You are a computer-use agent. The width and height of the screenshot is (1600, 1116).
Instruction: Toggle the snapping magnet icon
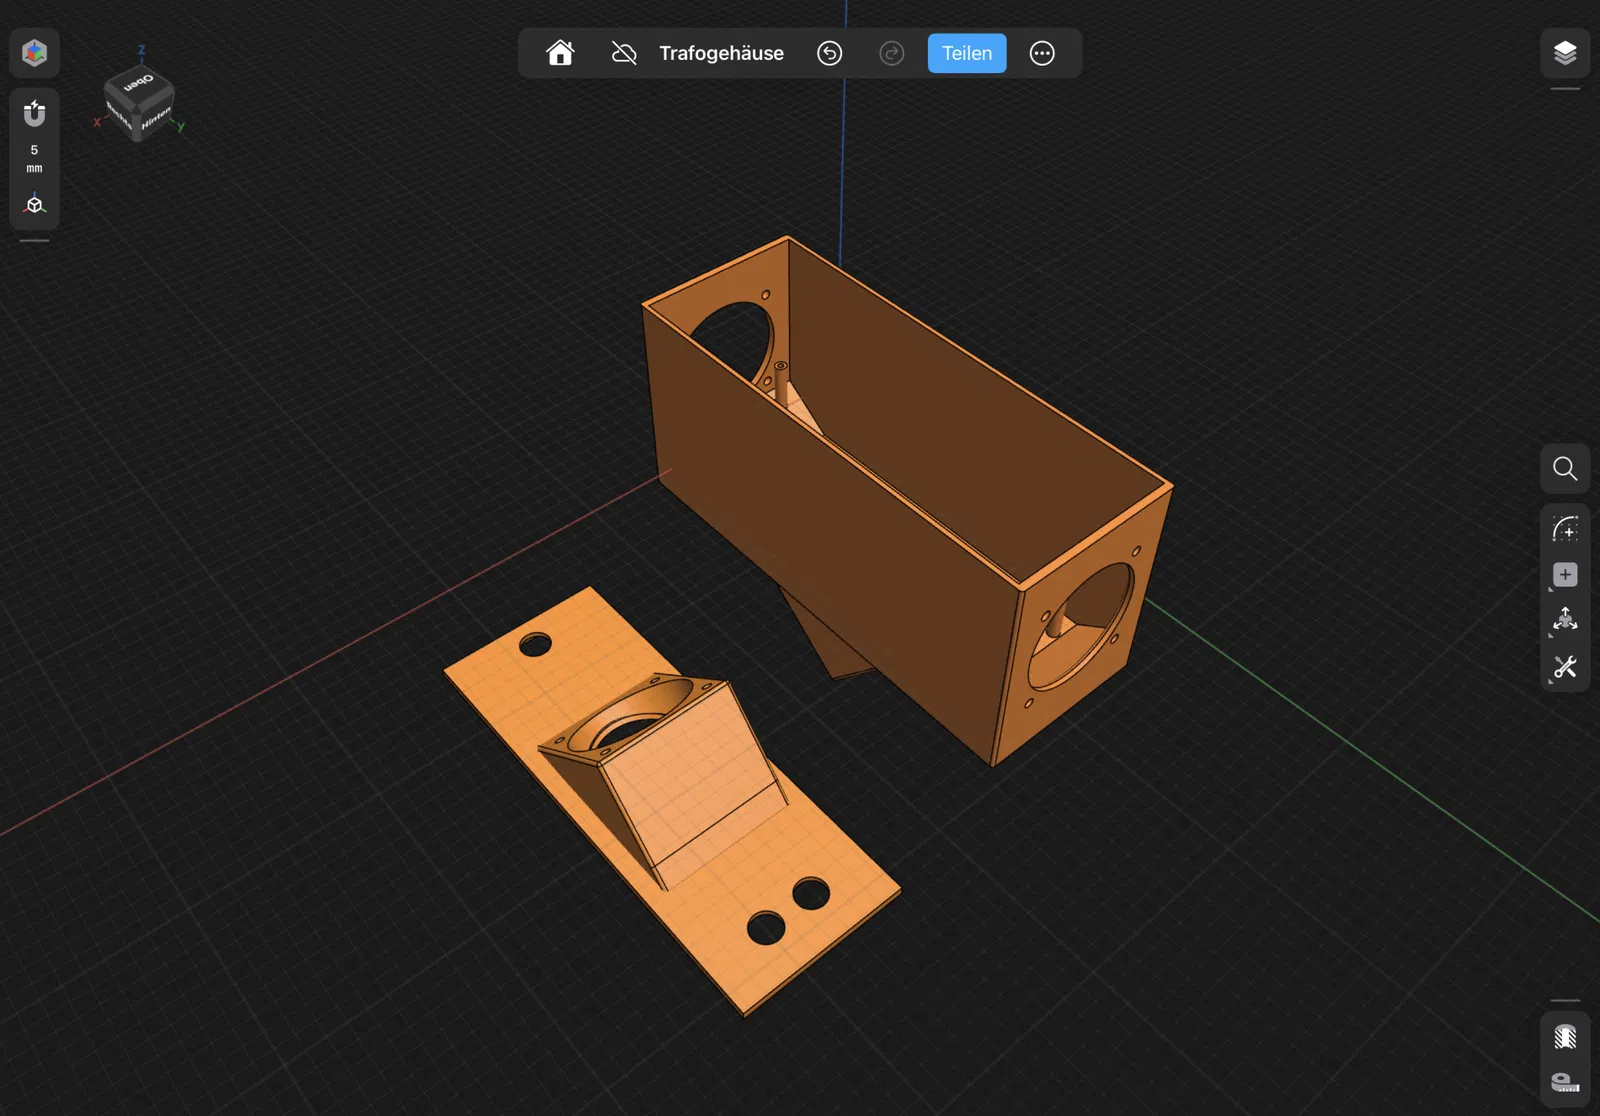[x=34, y=113]
